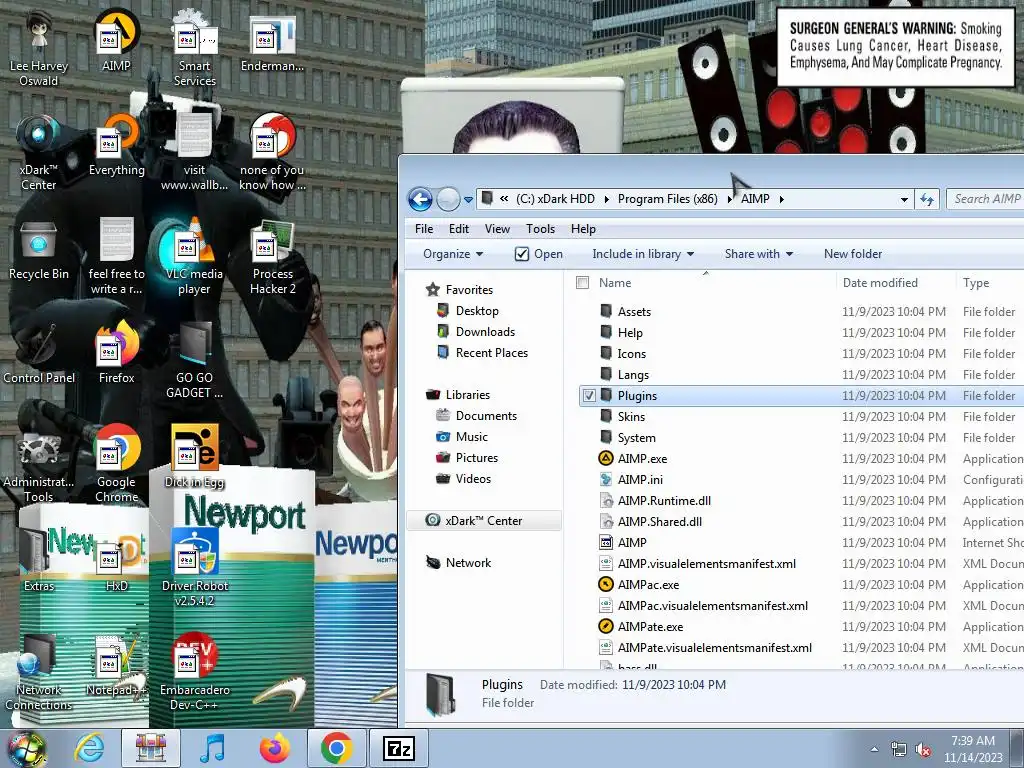Launch Google Chrome desktop shortcut
This screenshot has height=768, width=1024.
116,464
